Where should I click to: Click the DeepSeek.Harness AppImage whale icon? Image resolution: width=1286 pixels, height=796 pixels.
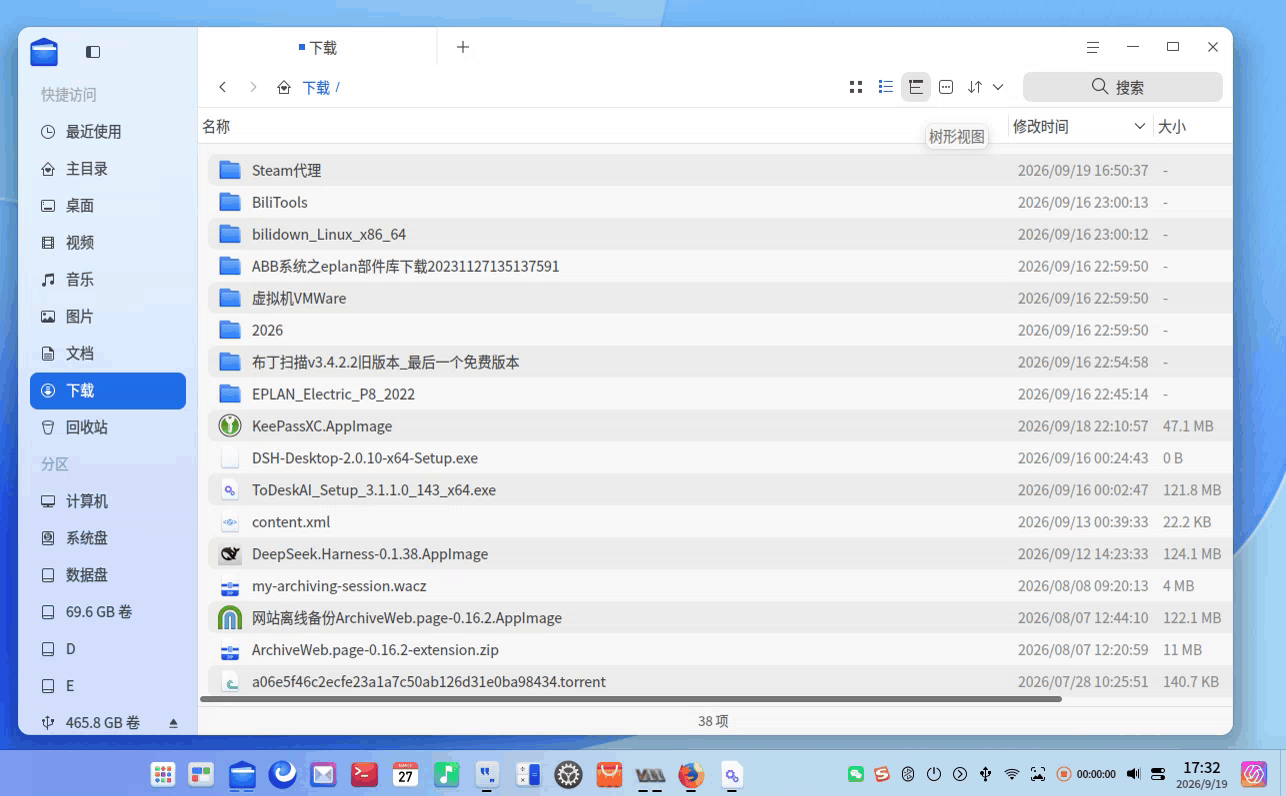230,554
